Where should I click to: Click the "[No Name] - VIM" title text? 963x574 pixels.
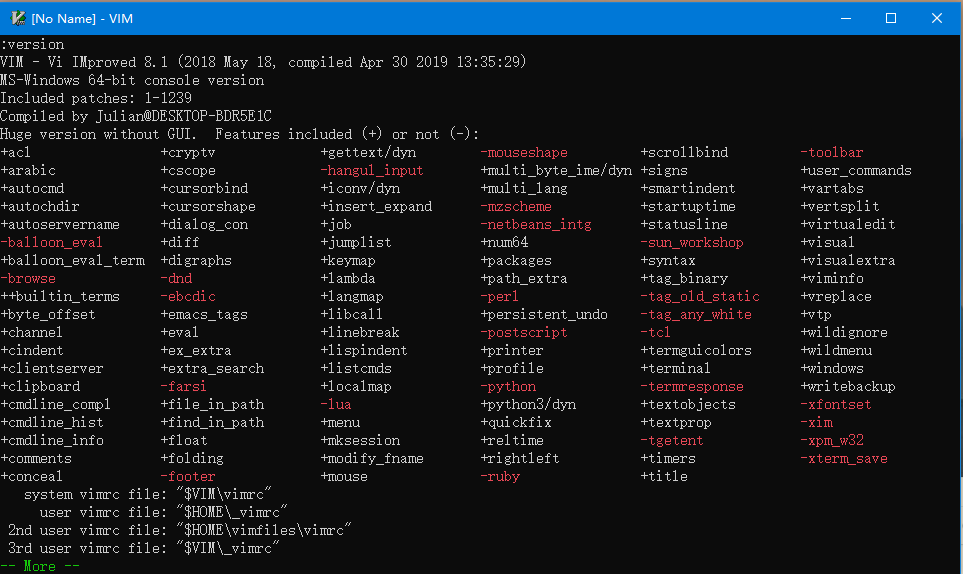click(82, 18)
